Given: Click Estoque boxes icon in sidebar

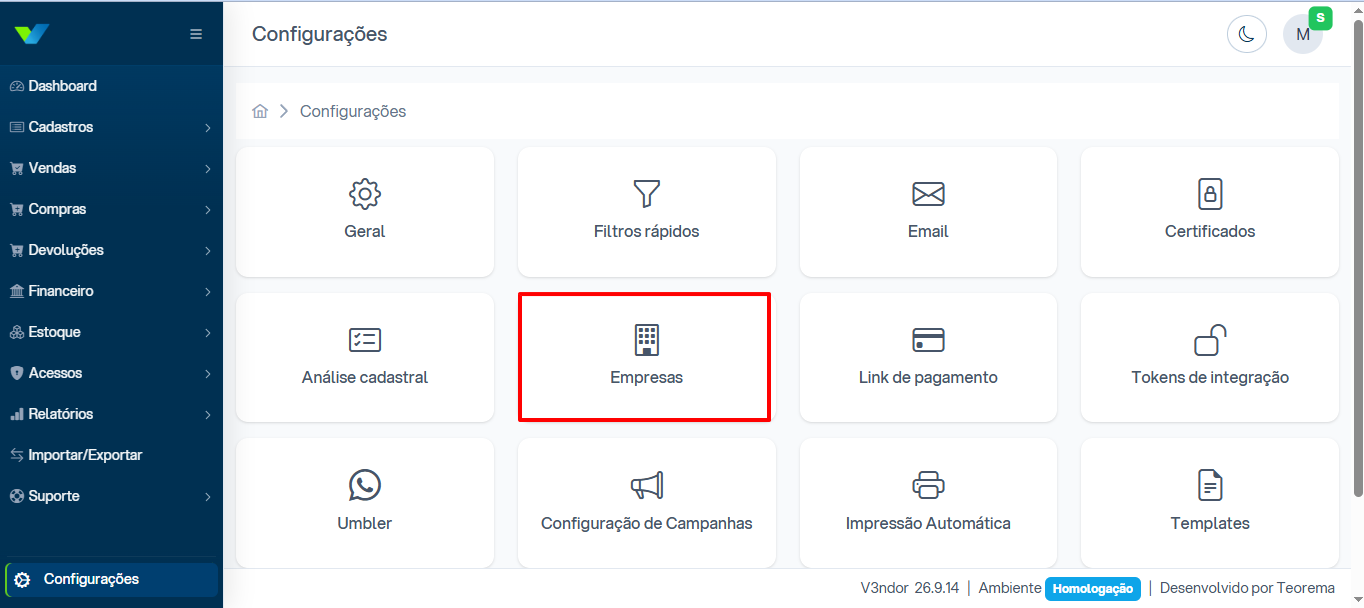Looking at the screenshot, I should (17, 332).
